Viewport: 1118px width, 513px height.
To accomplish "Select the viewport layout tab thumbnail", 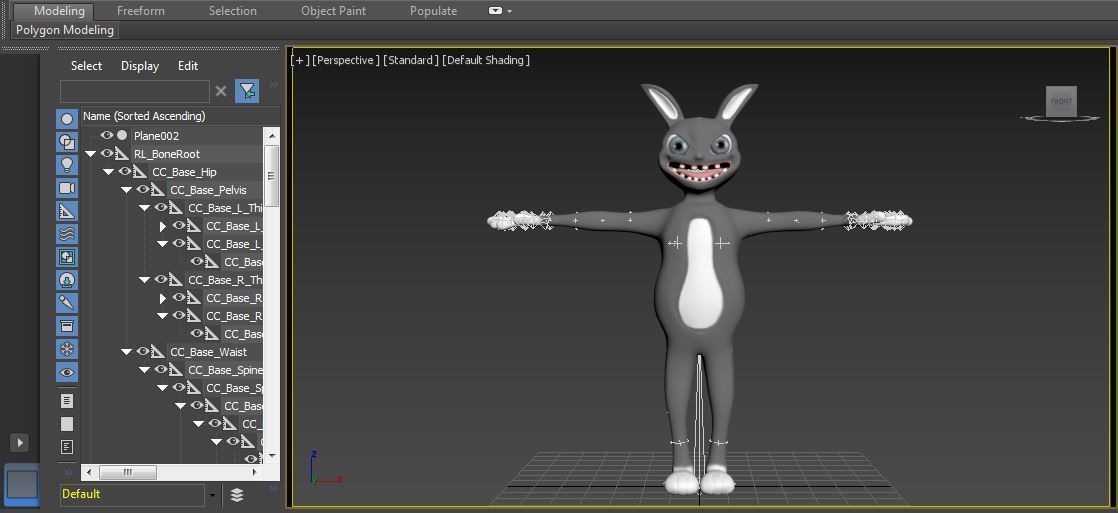I will pos(22,484).
